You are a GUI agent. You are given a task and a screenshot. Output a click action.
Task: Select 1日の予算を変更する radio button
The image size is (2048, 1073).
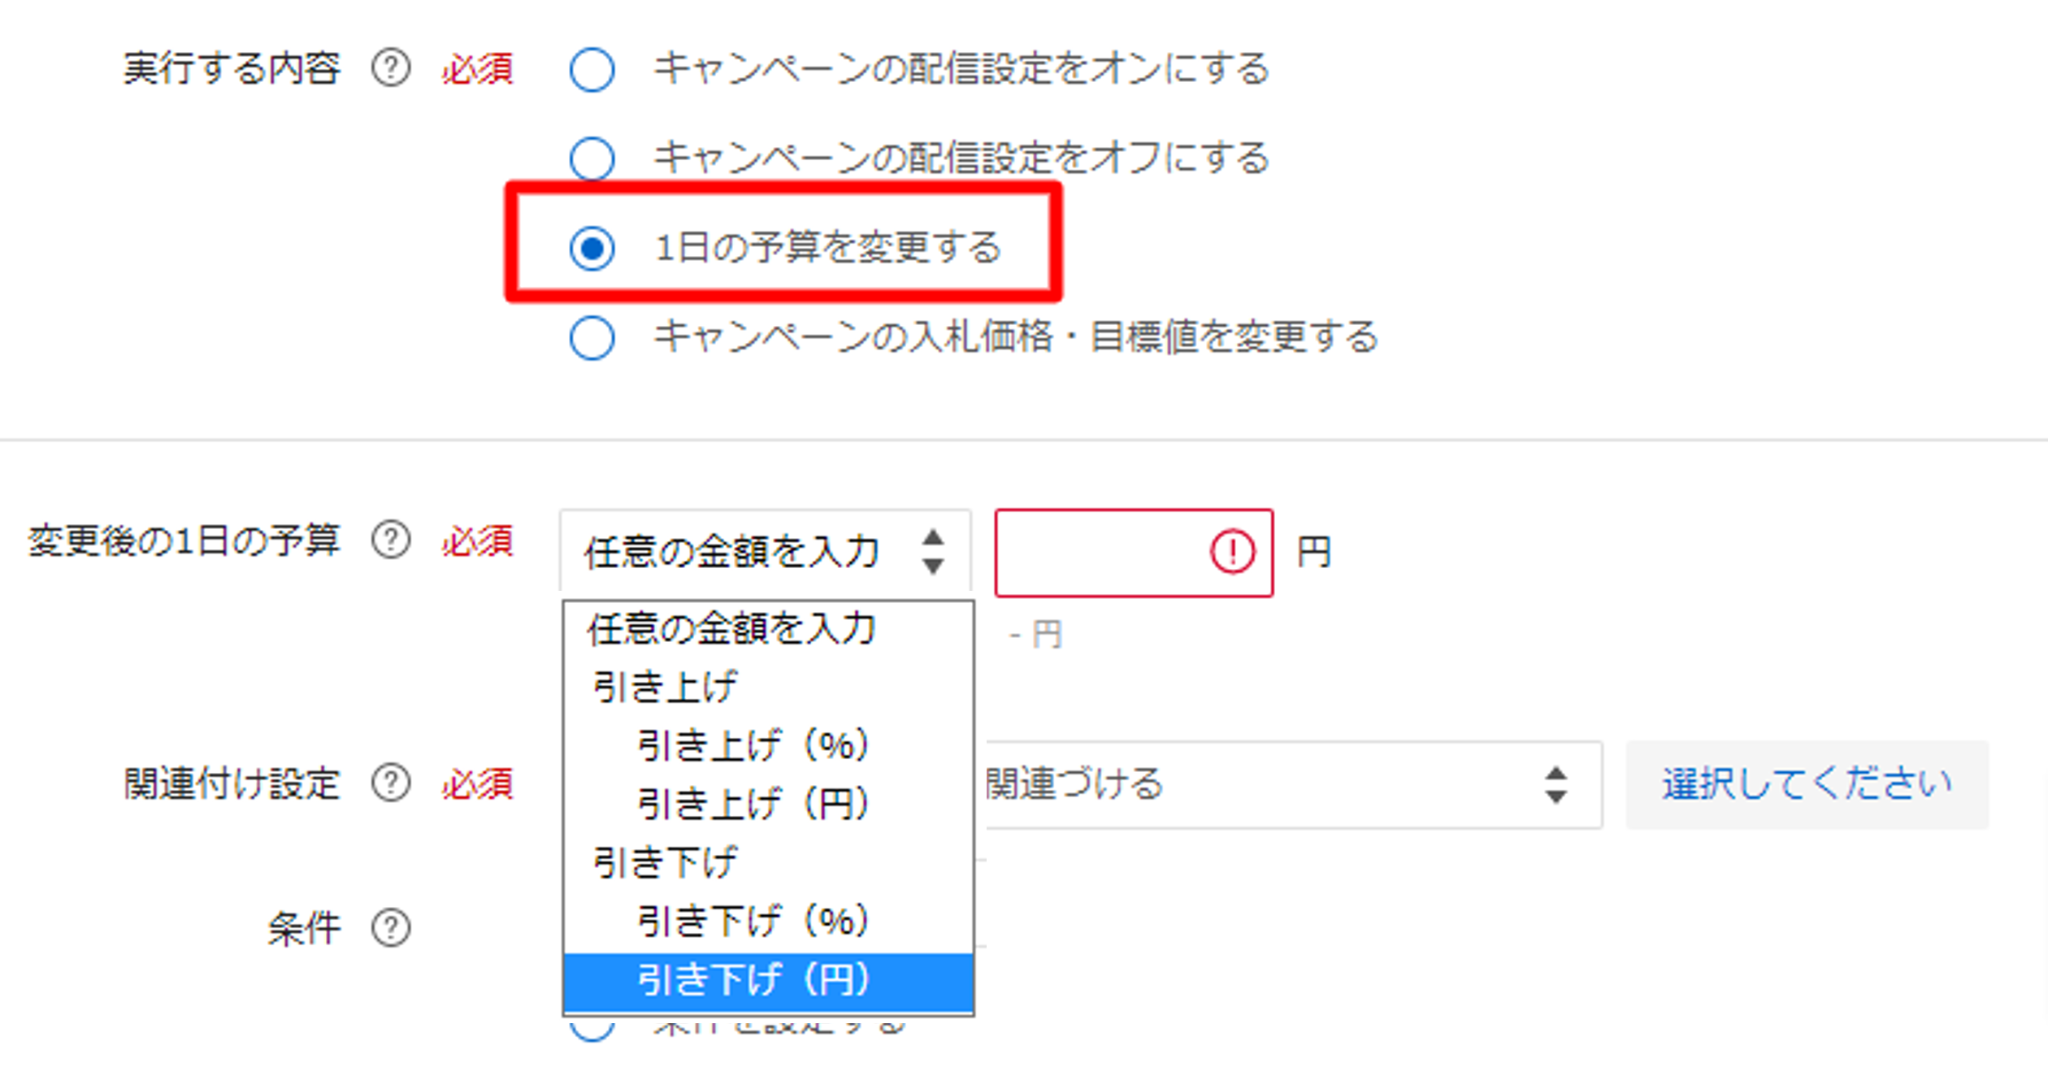click(x=592, y=247)
